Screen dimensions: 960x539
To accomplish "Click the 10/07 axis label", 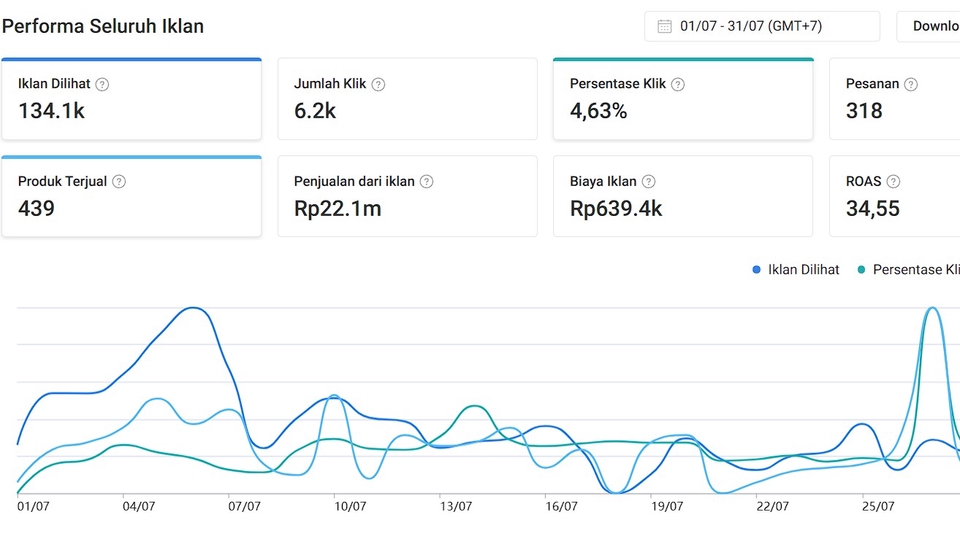I will click(x=350, y=507).
